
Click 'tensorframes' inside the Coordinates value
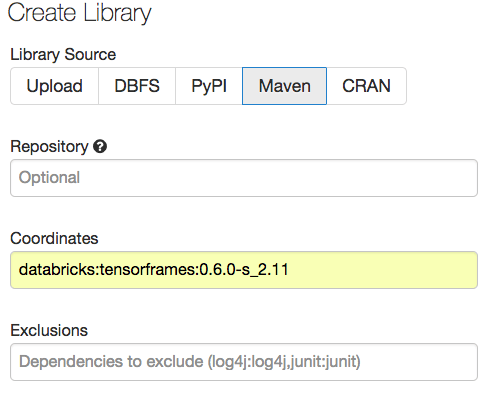click(147, 269)
